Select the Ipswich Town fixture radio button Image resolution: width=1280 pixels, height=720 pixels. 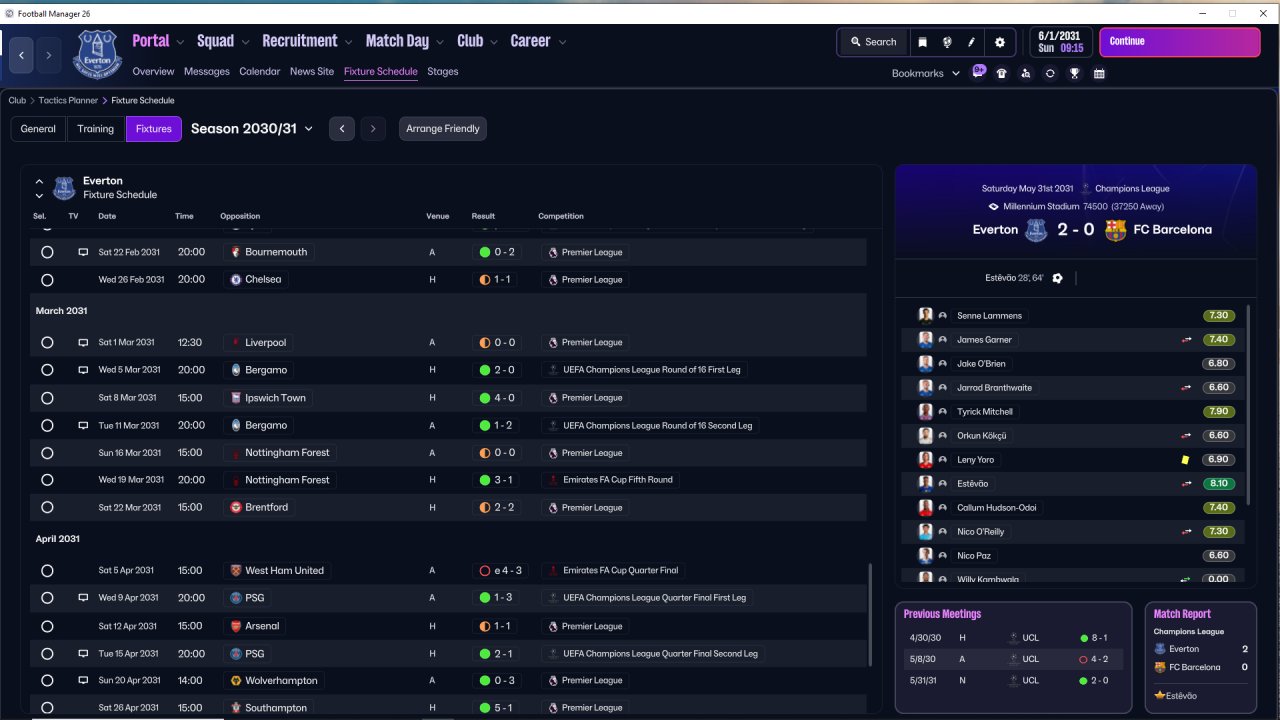(47, 398)
